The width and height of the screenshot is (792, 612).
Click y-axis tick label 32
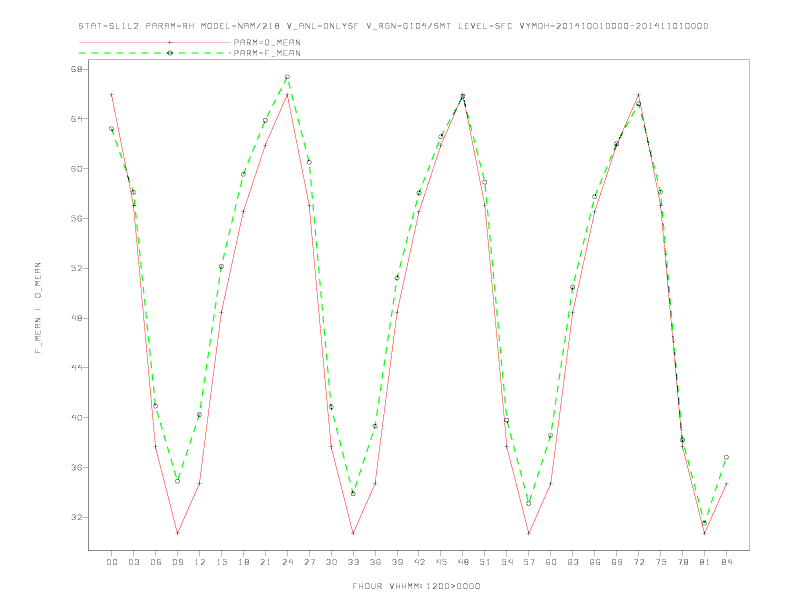coord(76,517)
